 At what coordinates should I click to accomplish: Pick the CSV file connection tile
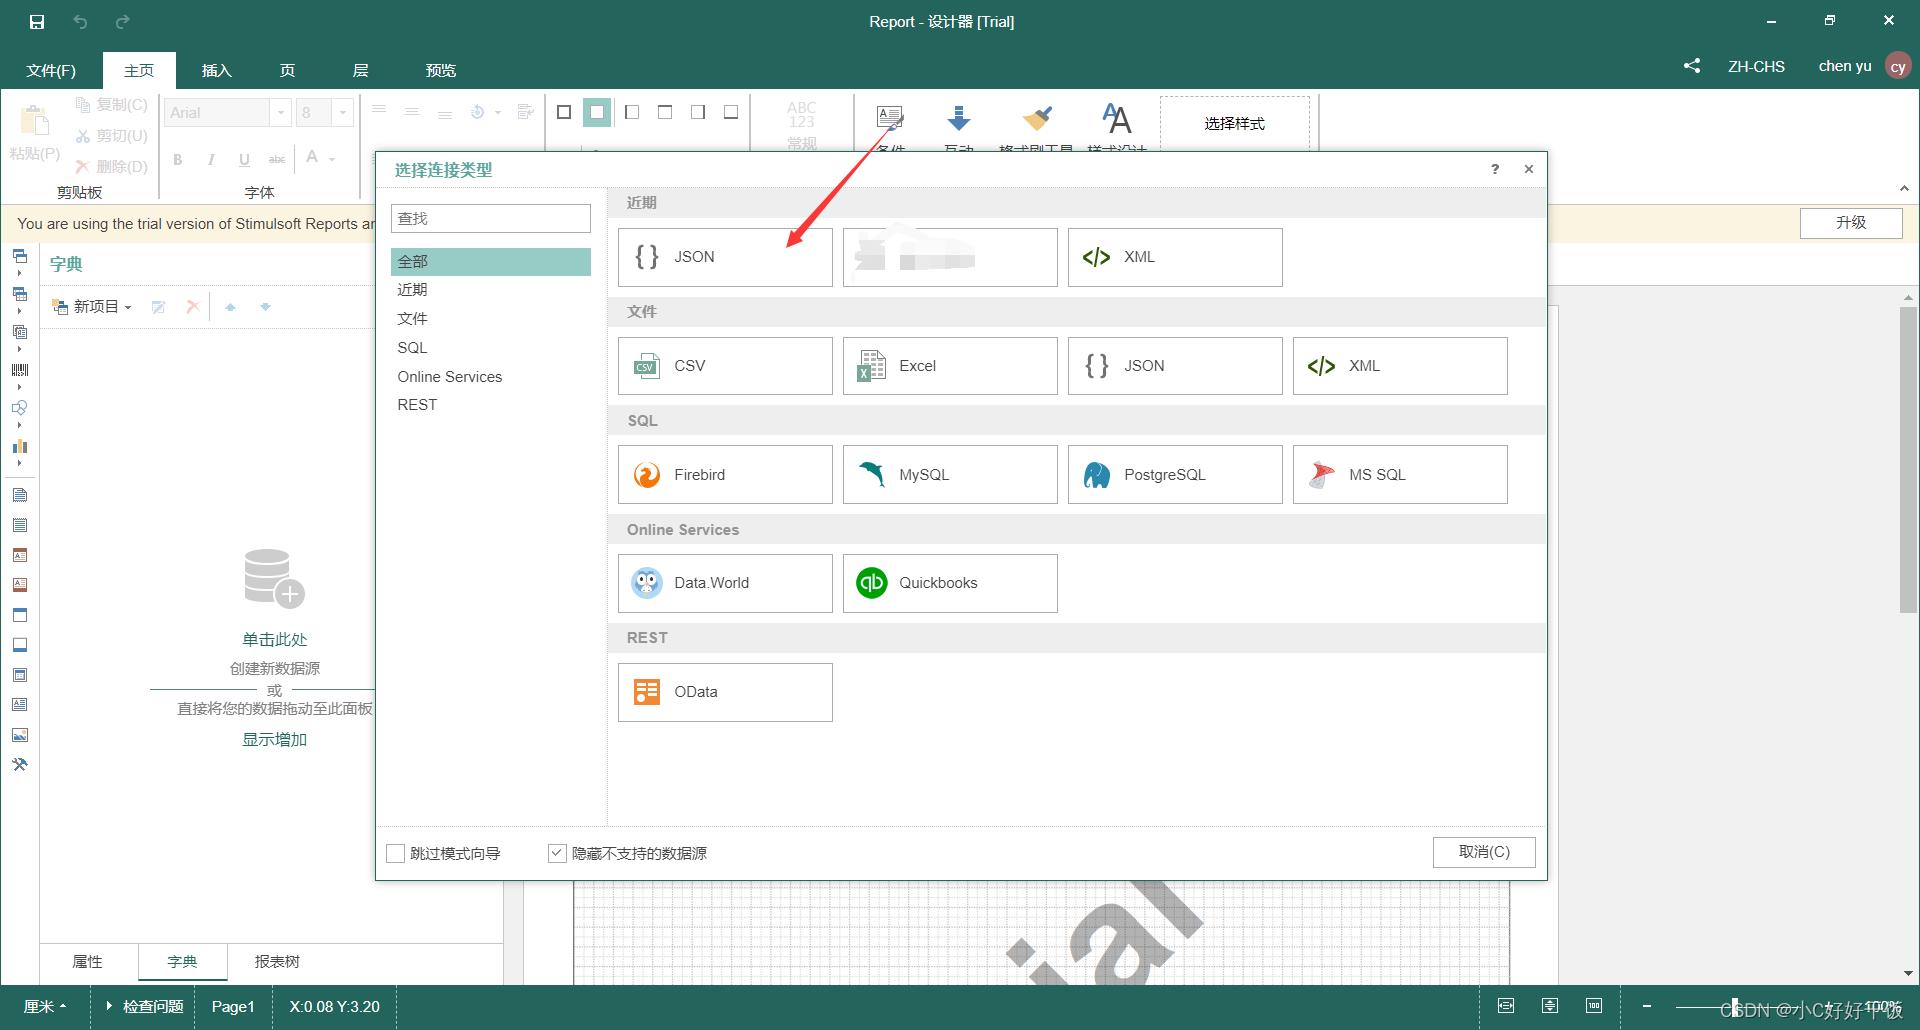click(725, 366)
